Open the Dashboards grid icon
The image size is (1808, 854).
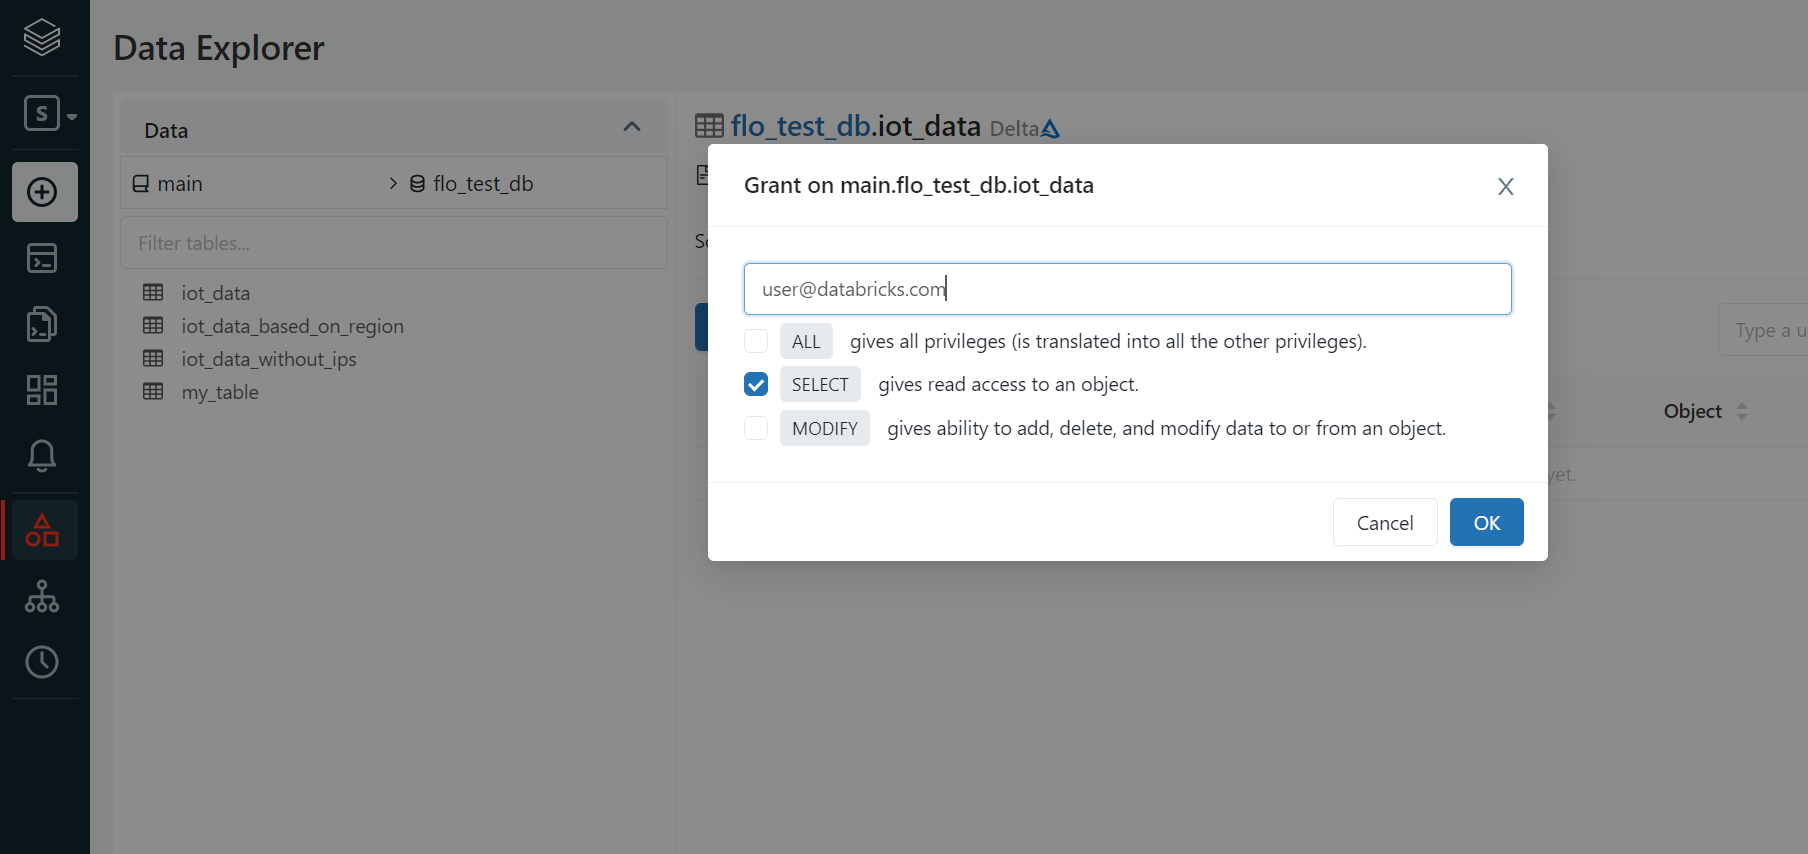coord(42,390)
